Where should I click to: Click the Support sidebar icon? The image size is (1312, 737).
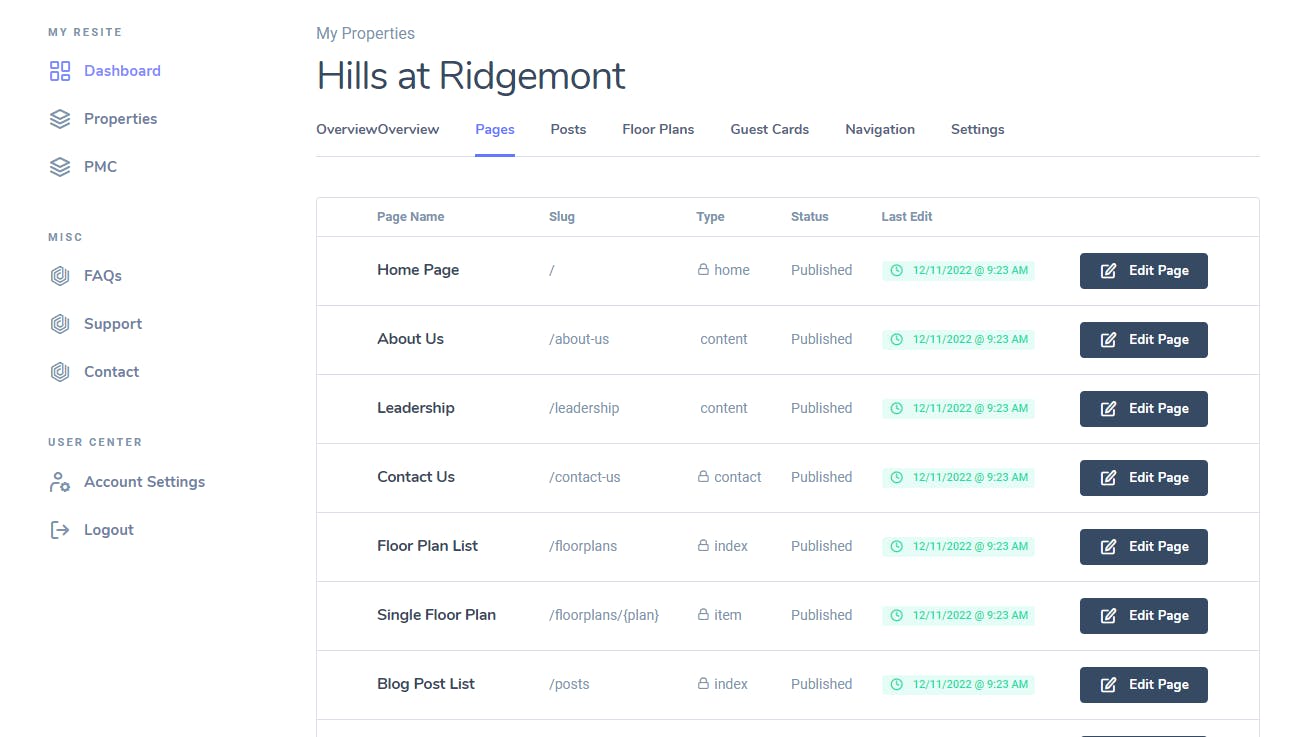(x=60, y=324)
